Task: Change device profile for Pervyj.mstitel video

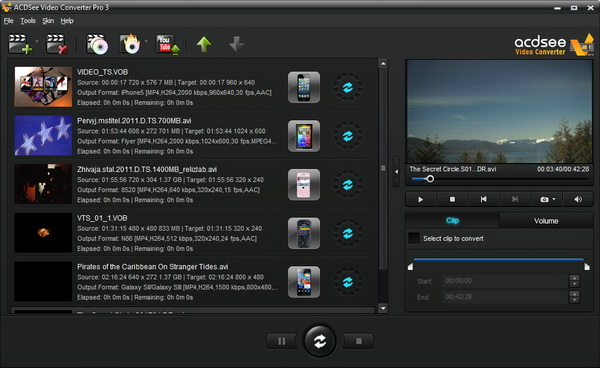Action: coord(304,136)
